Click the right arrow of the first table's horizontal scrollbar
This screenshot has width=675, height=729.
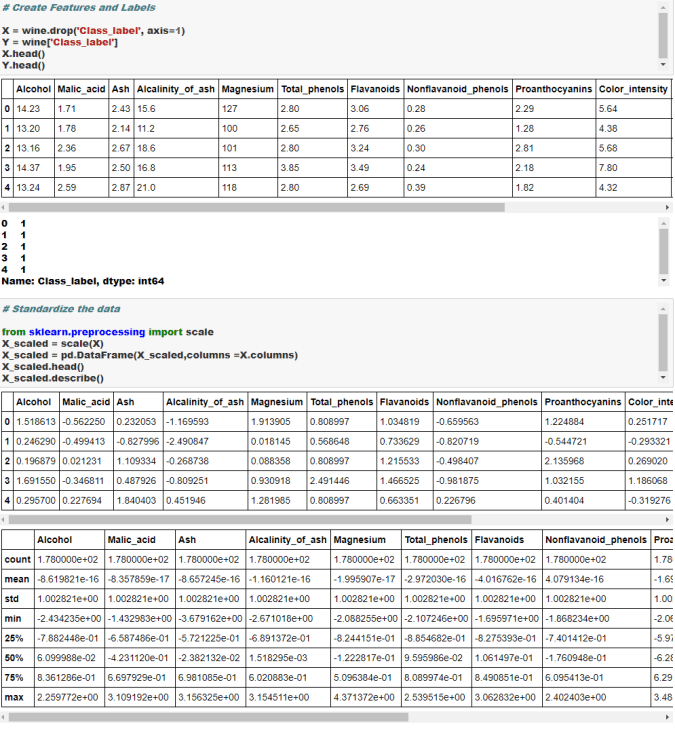coord(667,206)
